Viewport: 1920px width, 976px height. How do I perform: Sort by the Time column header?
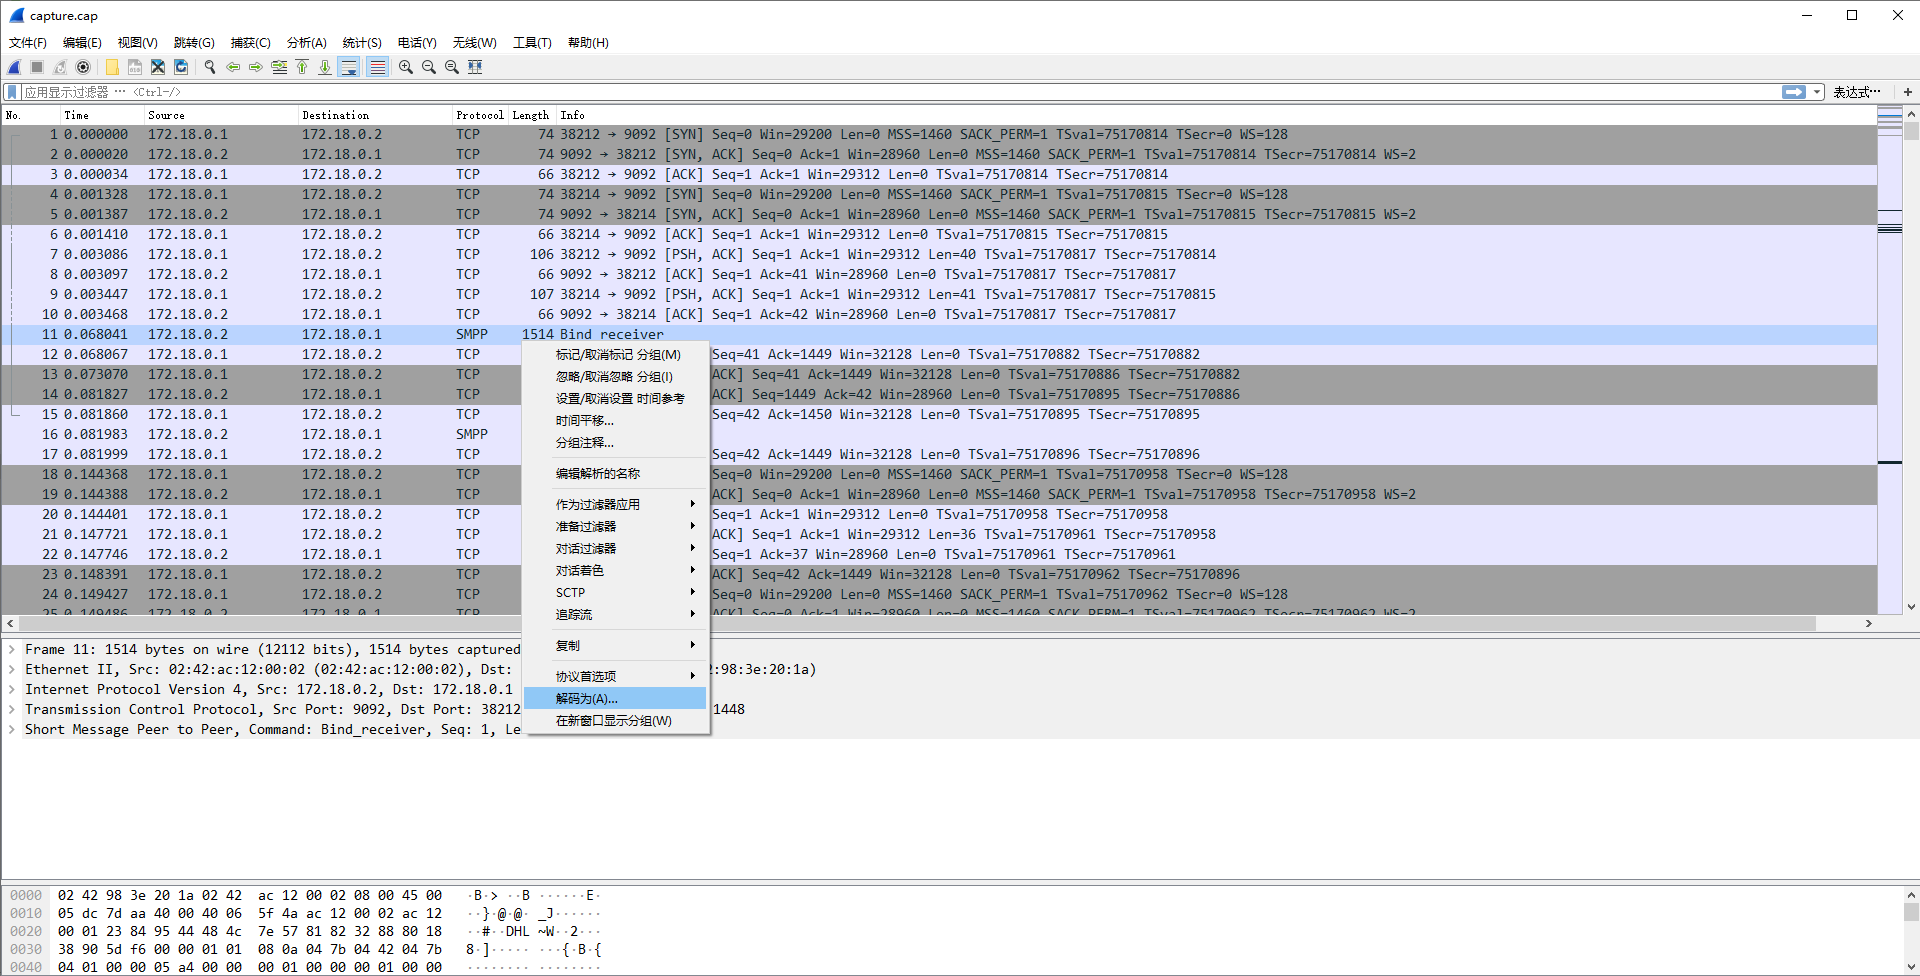point(103,115)
